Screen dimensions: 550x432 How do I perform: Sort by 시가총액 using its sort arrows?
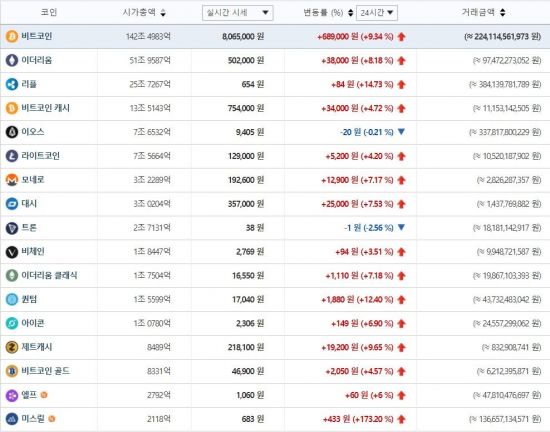point(163,13)
